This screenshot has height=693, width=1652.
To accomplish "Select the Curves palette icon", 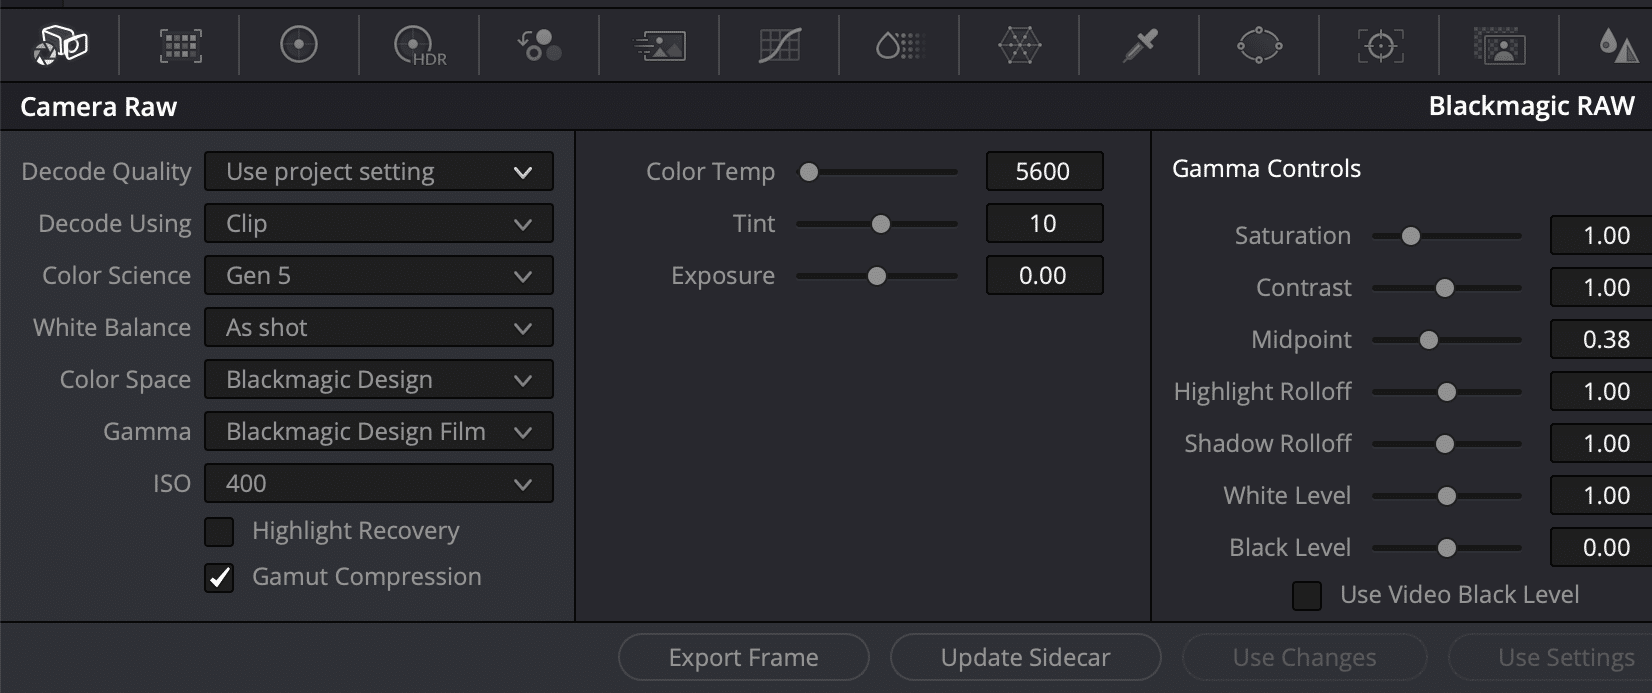I will click(x=778, y=45).
